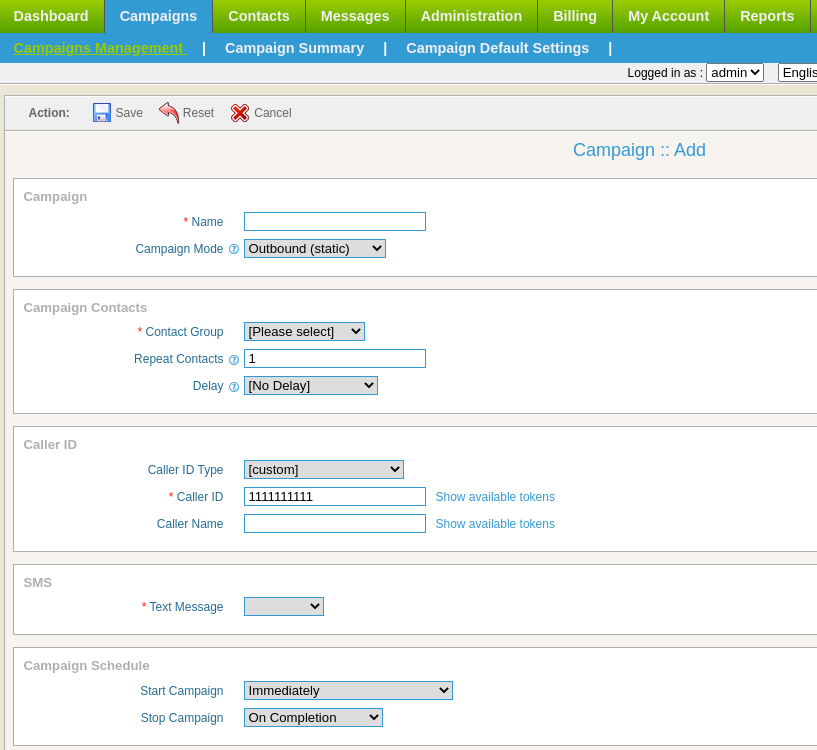Click the Caller ID number field
This screenshot has width=817, height=750.
335,497
